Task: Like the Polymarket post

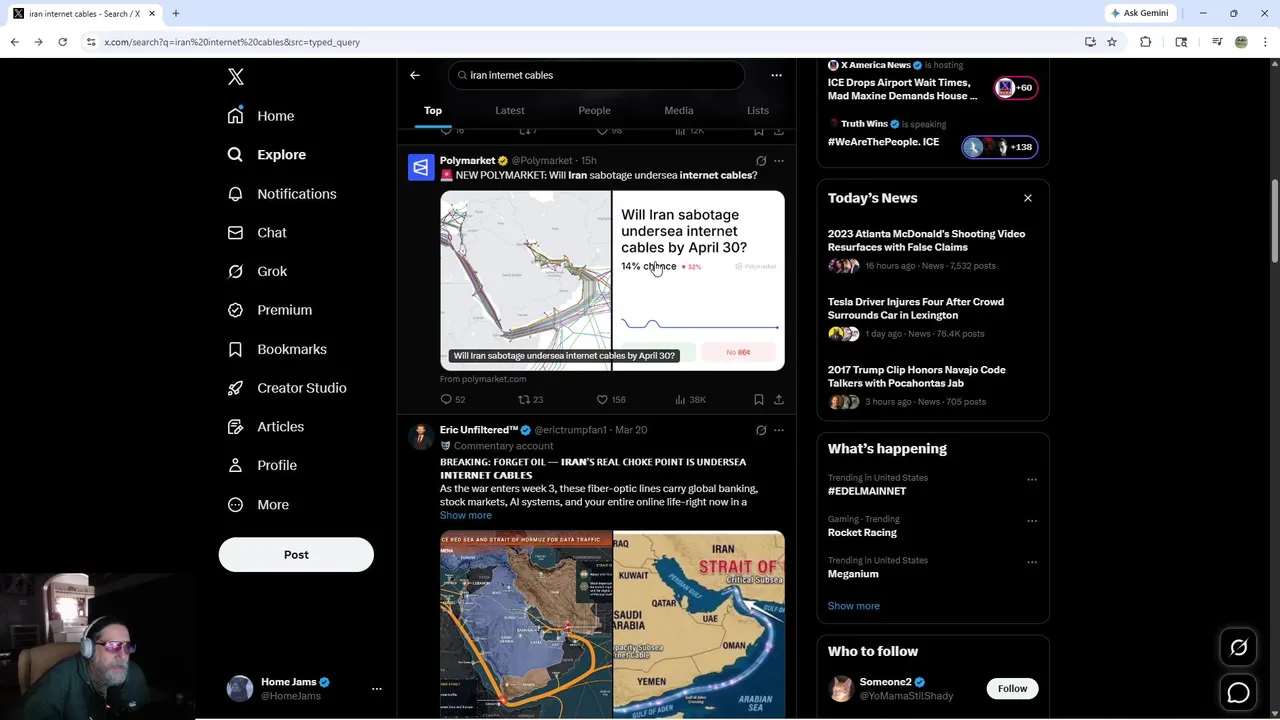Action: [x=610, y=400]
